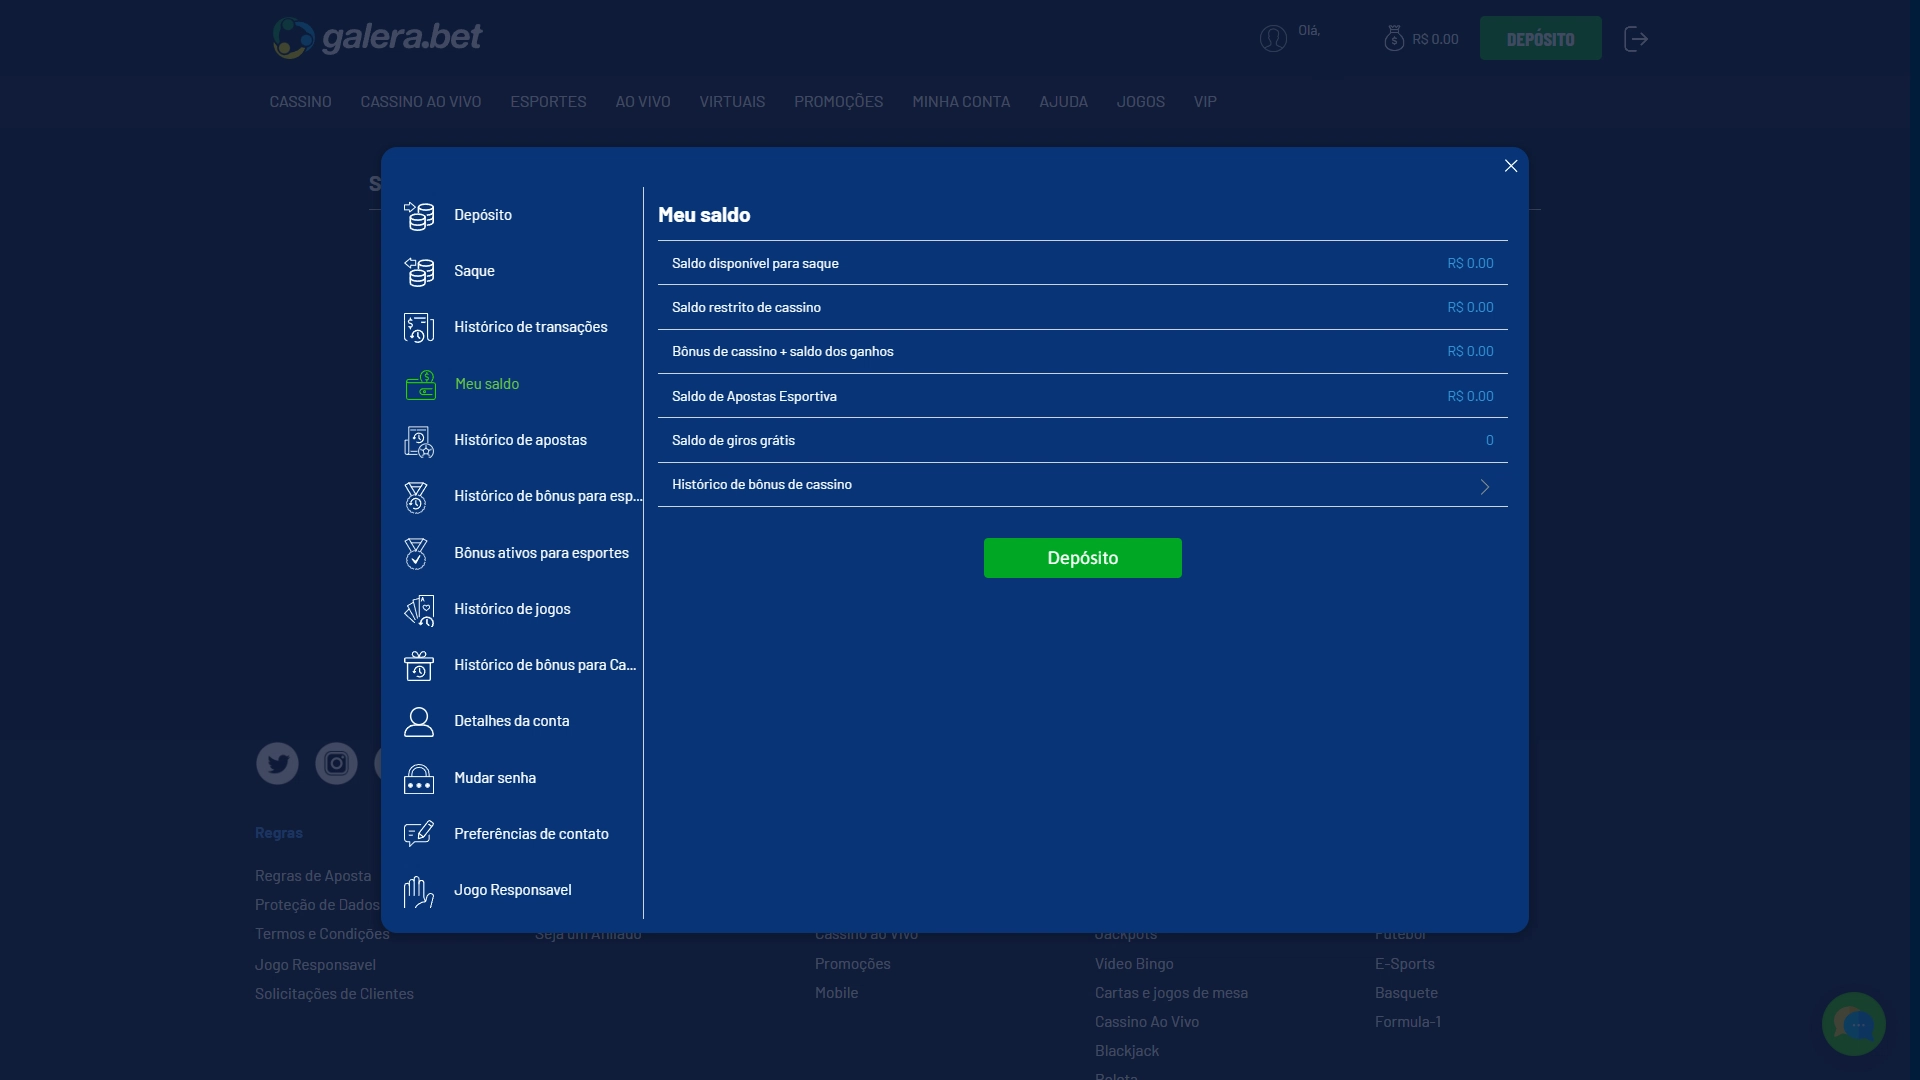Screen dimensions: 1920x1080
Task: Select Mudar senha label
Action: [495, 778]
